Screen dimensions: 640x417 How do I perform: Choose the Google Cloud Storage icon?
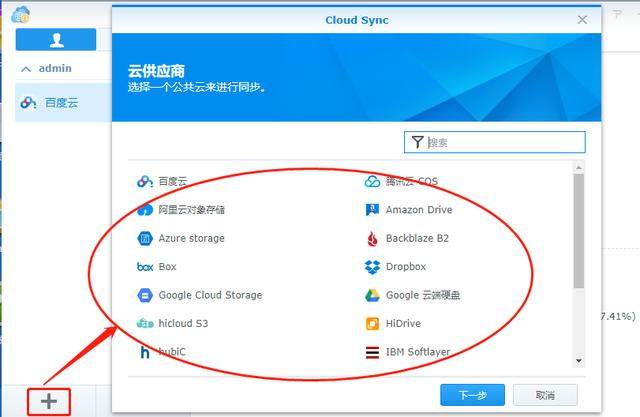pos(145,295)
